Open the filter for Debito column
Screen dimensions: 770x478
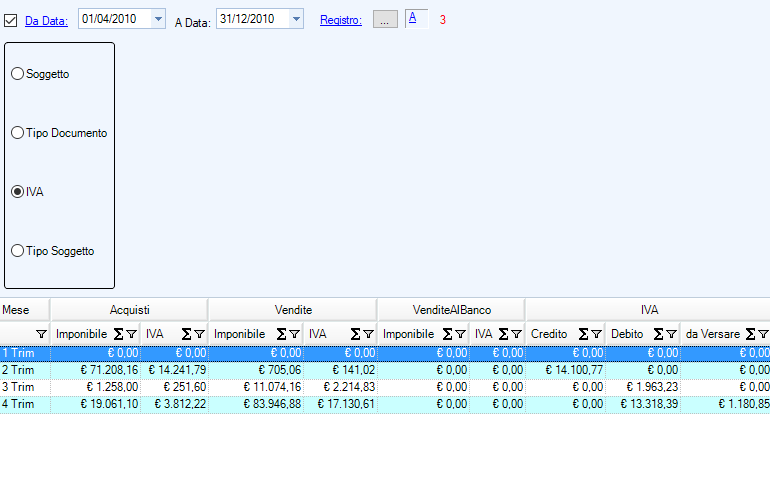pos(671,334)
